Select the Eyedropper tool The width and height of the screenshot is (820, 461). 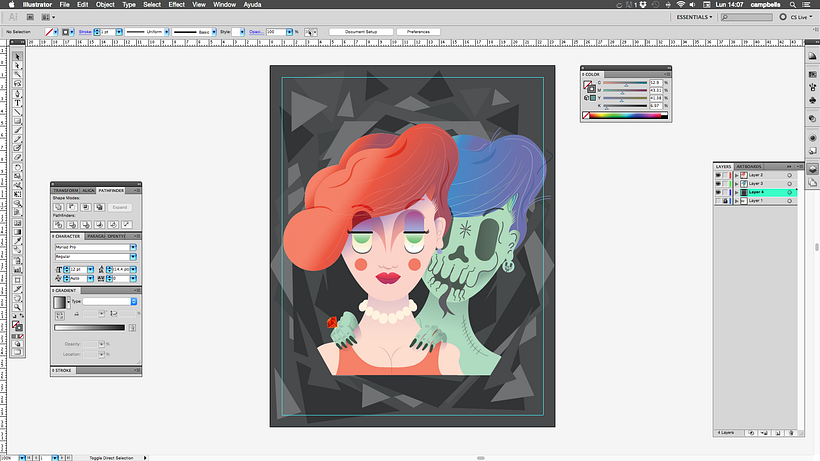tap(17, 241)
